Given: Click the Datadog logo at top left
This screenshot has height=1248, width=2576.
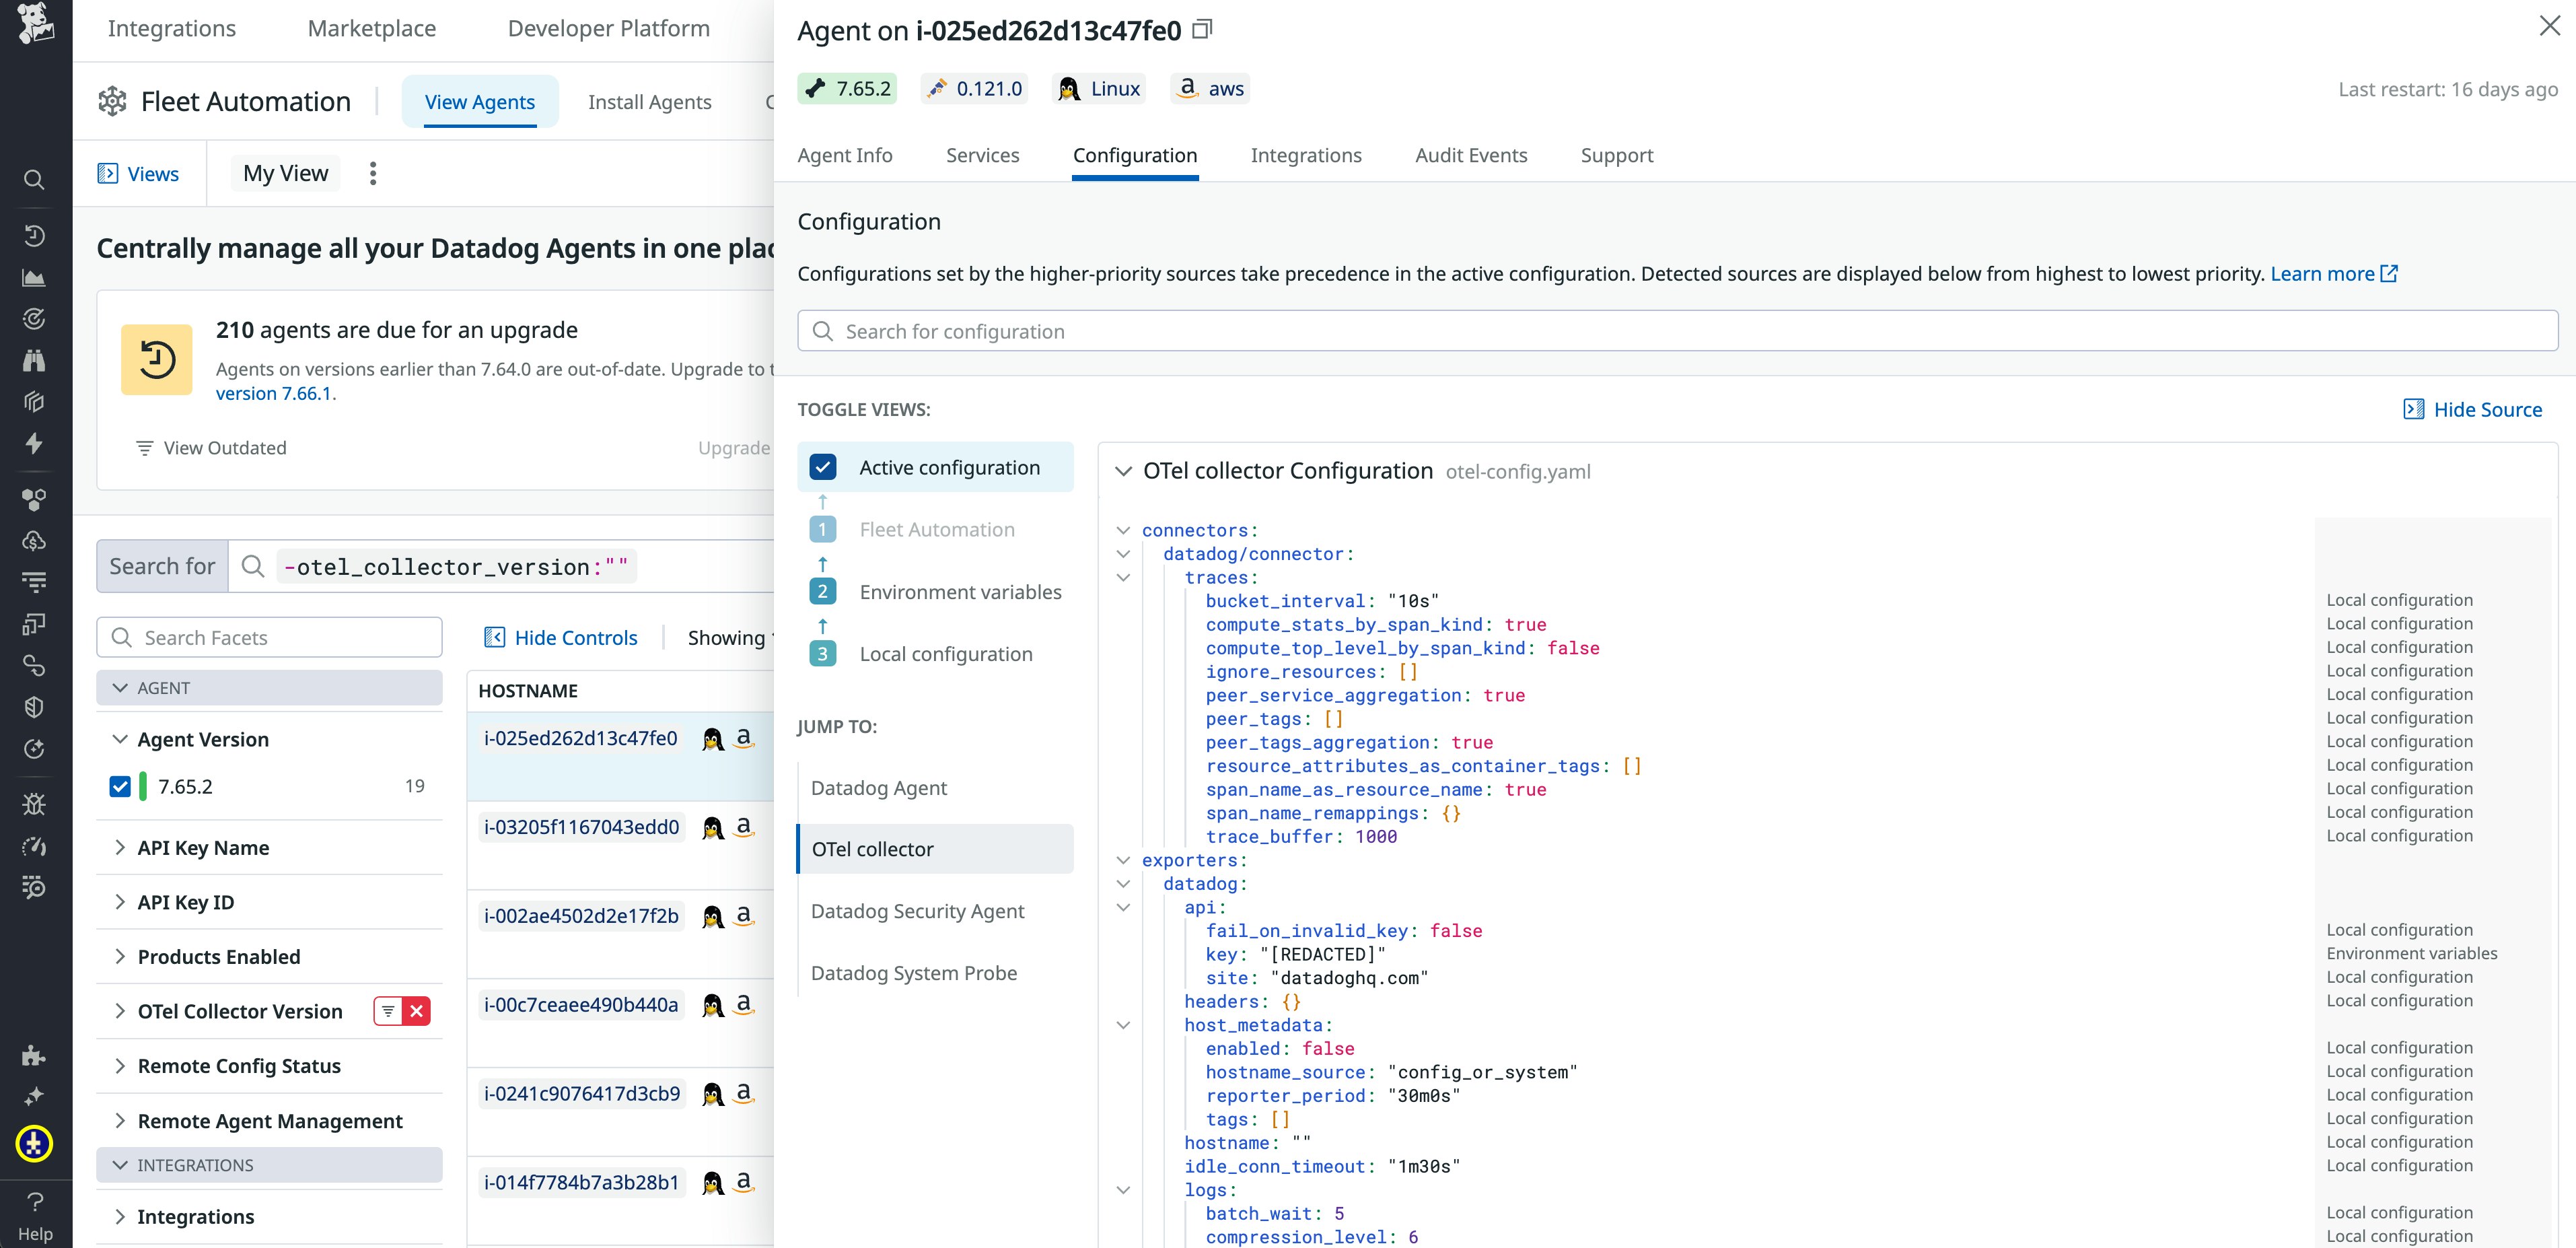Looking at the screenshot, I should click(35, 24).
